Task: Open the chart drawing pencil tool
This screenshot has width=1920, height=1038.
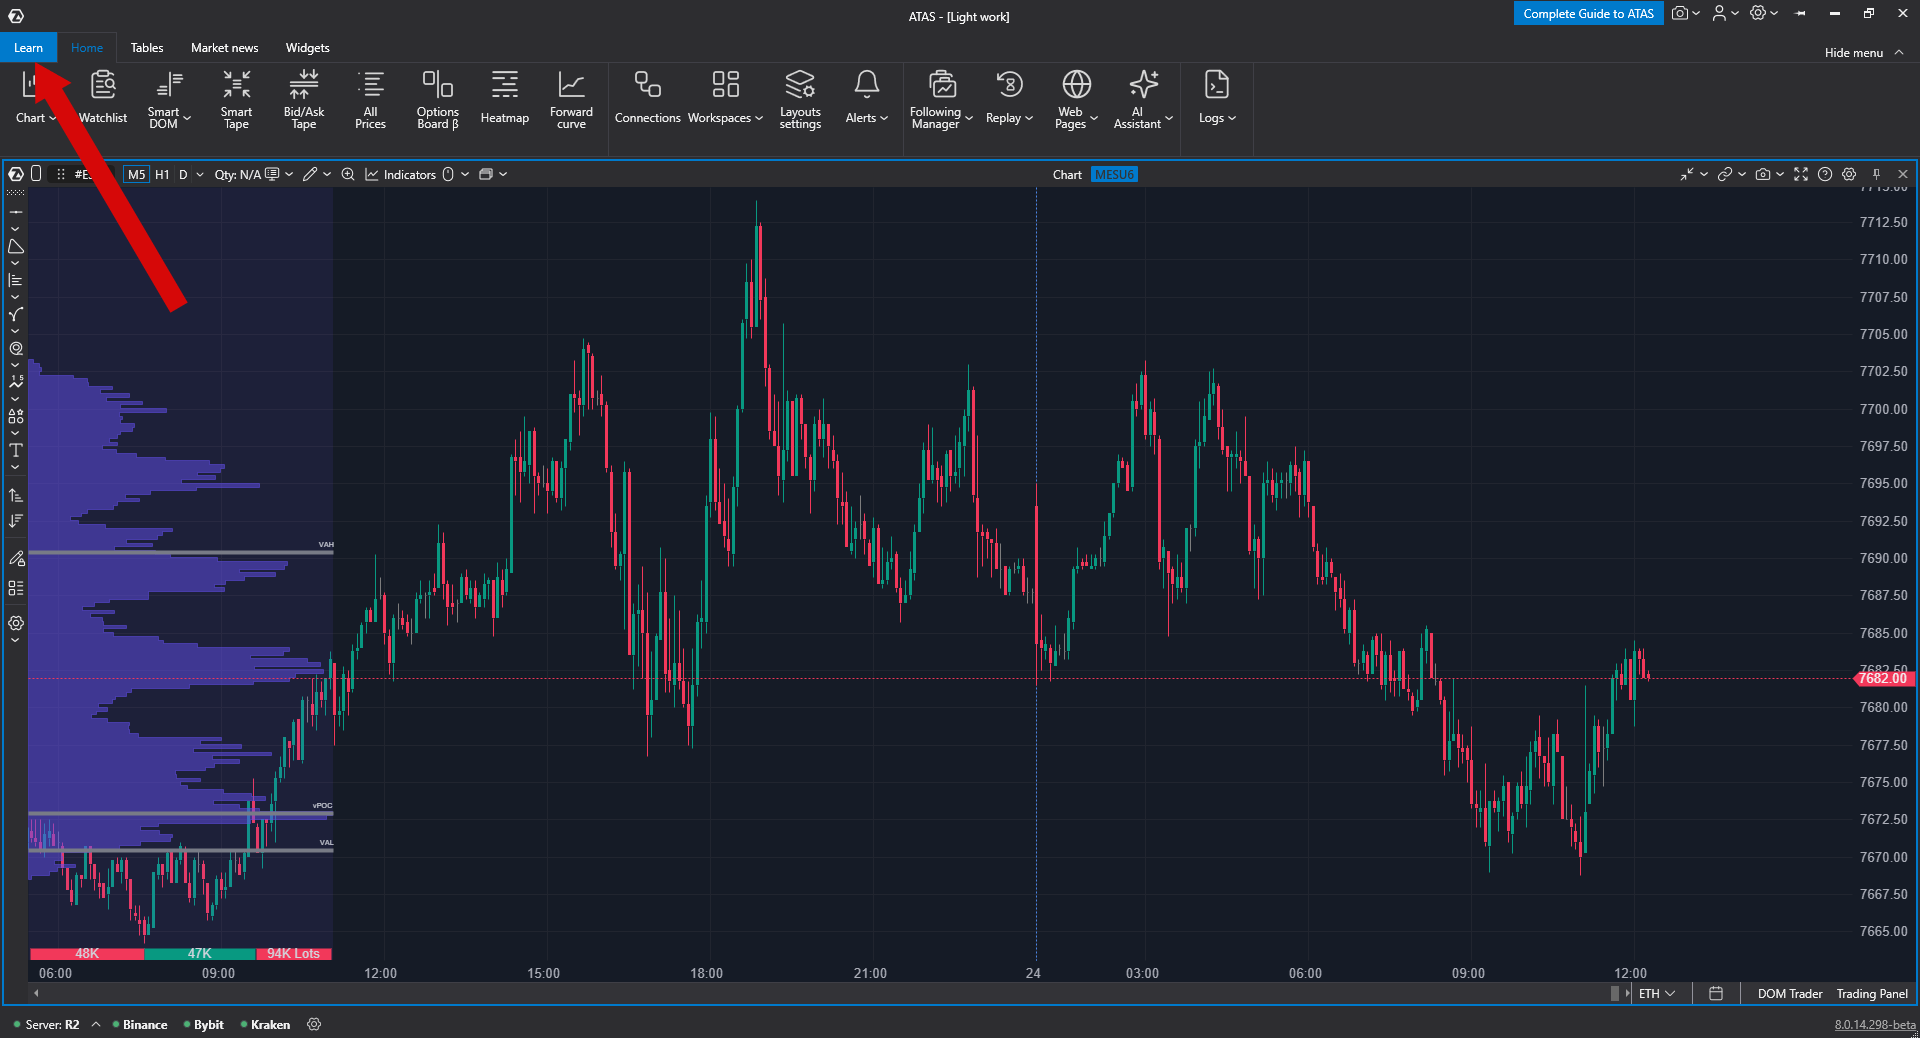Action: coord(310,174)
